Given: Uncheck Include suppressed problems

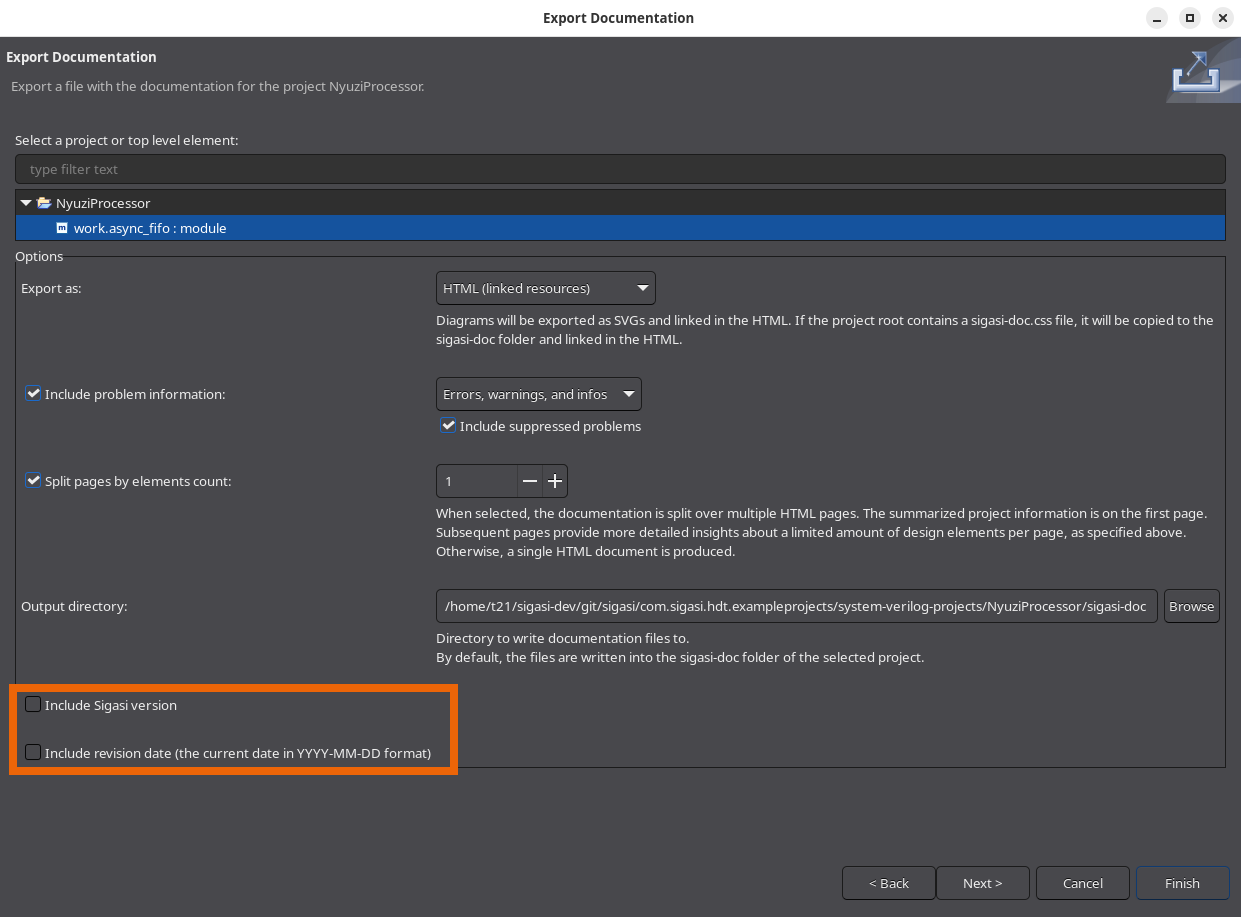Looking at the screenshot, I should 449,426.
